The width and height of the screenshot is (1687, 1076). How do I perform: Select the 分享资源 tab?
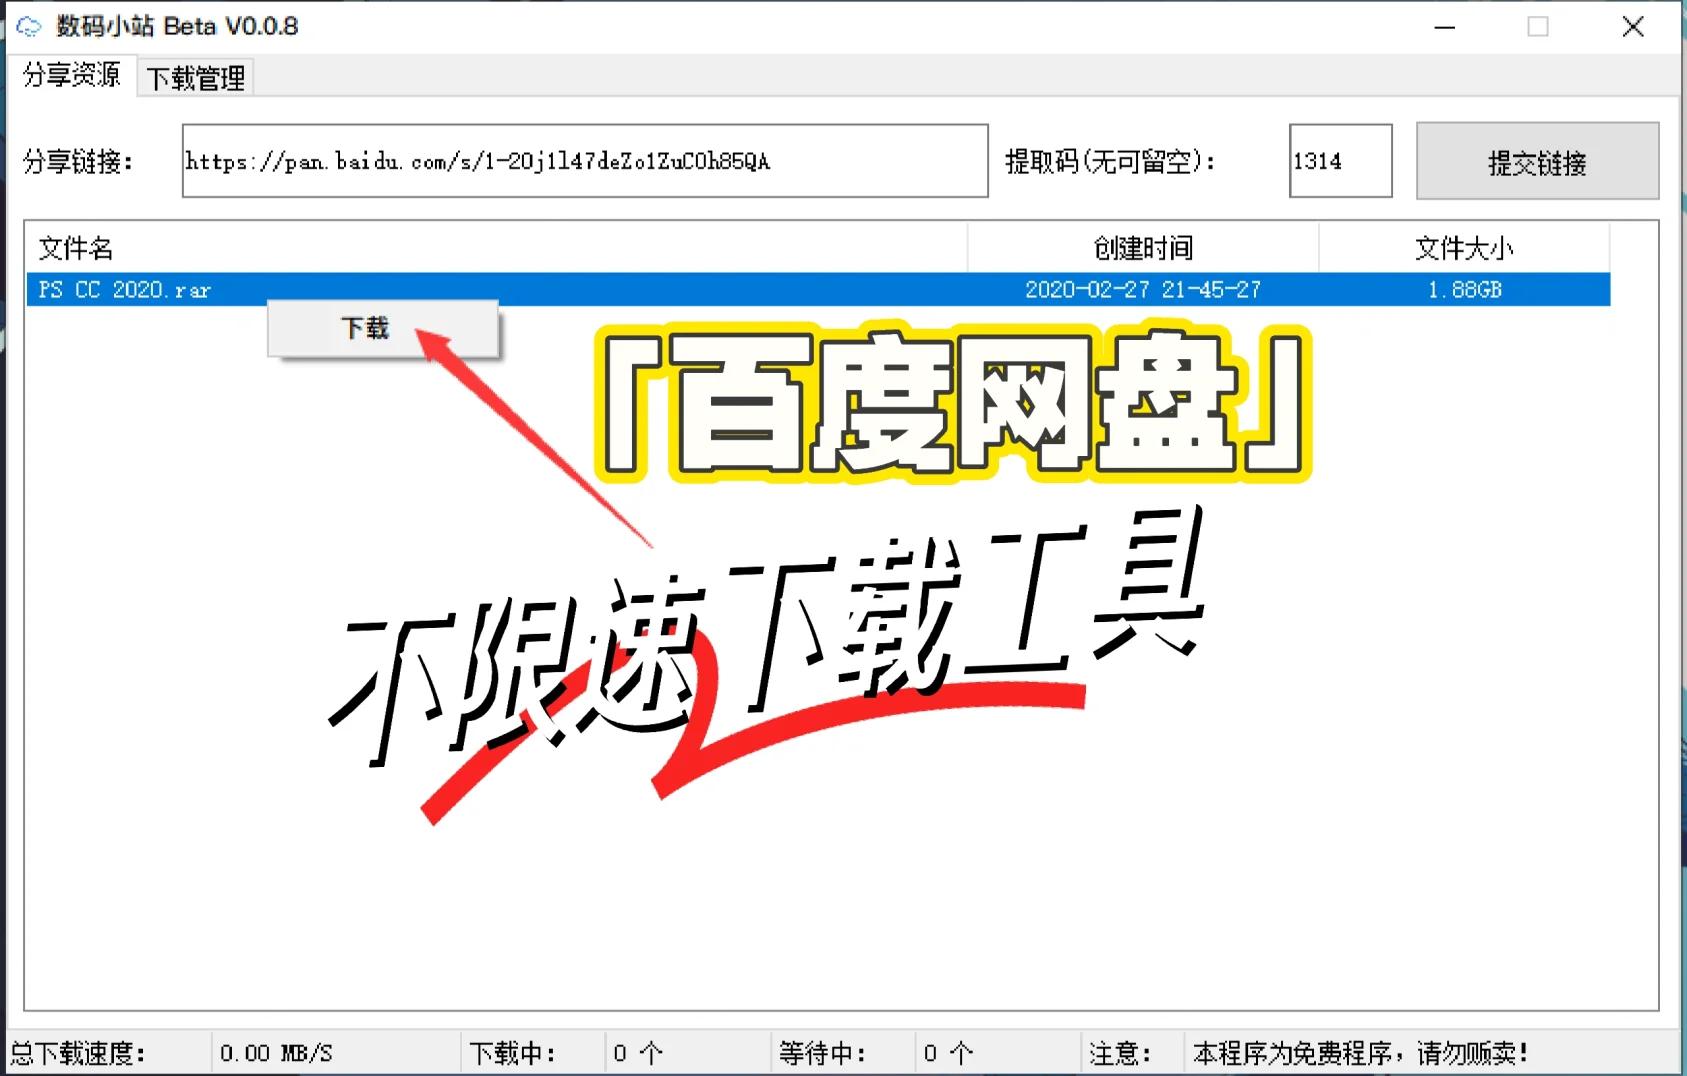click(69, 75)
